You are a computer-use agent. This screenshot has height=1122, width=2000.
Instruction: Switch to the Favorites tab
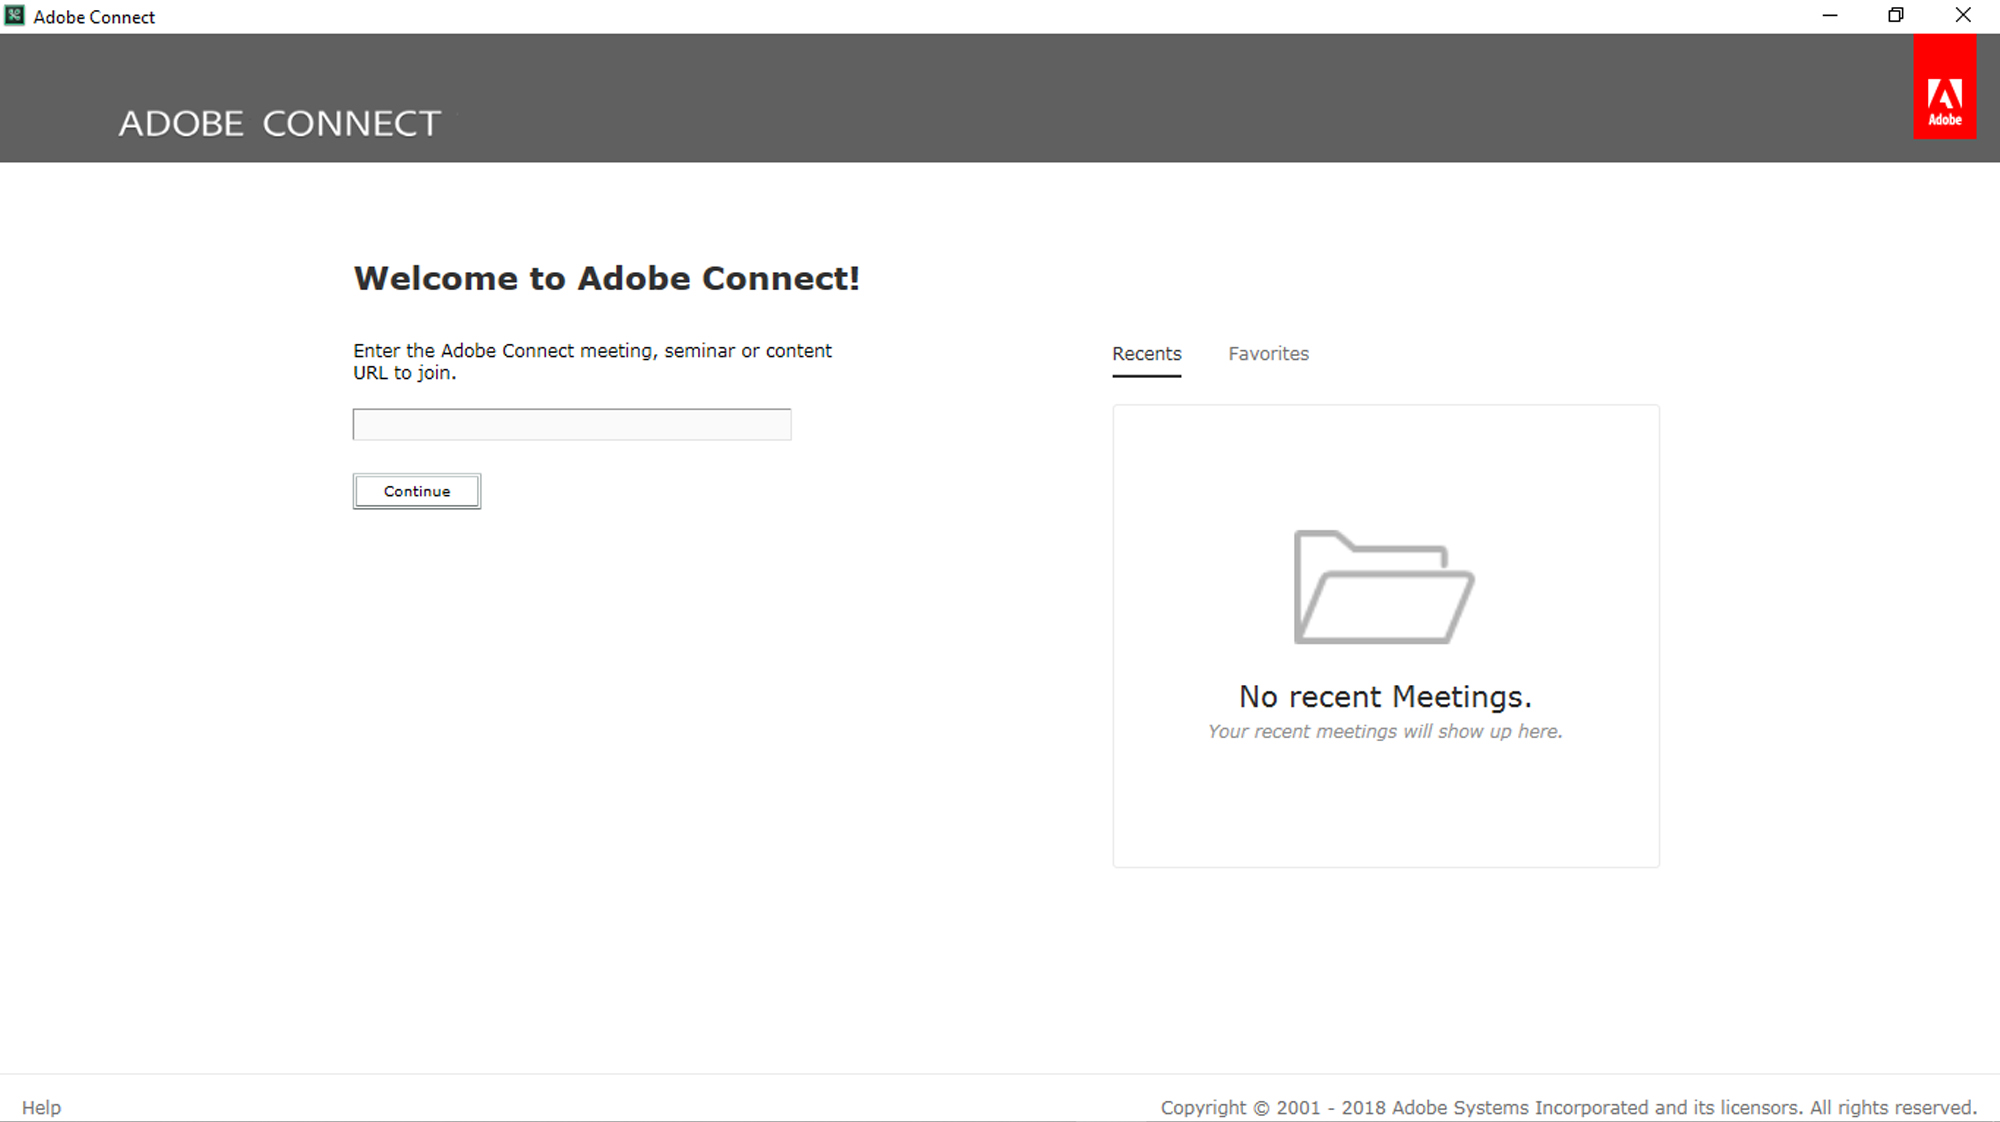click(1268, 354)
